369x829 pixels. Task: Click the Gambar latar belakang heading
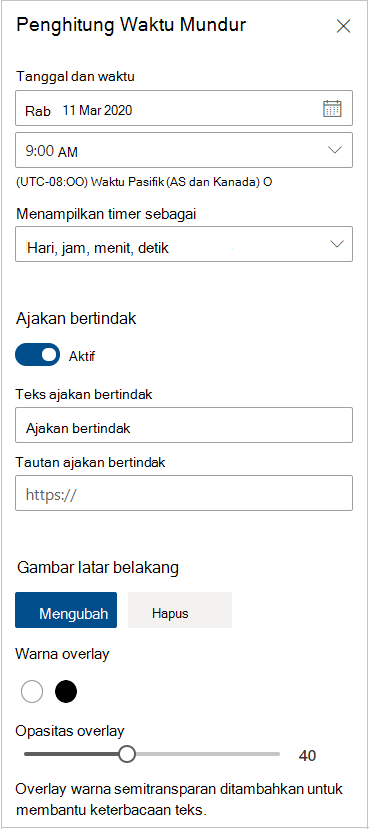pyautogui.click(x=98, y=568)
